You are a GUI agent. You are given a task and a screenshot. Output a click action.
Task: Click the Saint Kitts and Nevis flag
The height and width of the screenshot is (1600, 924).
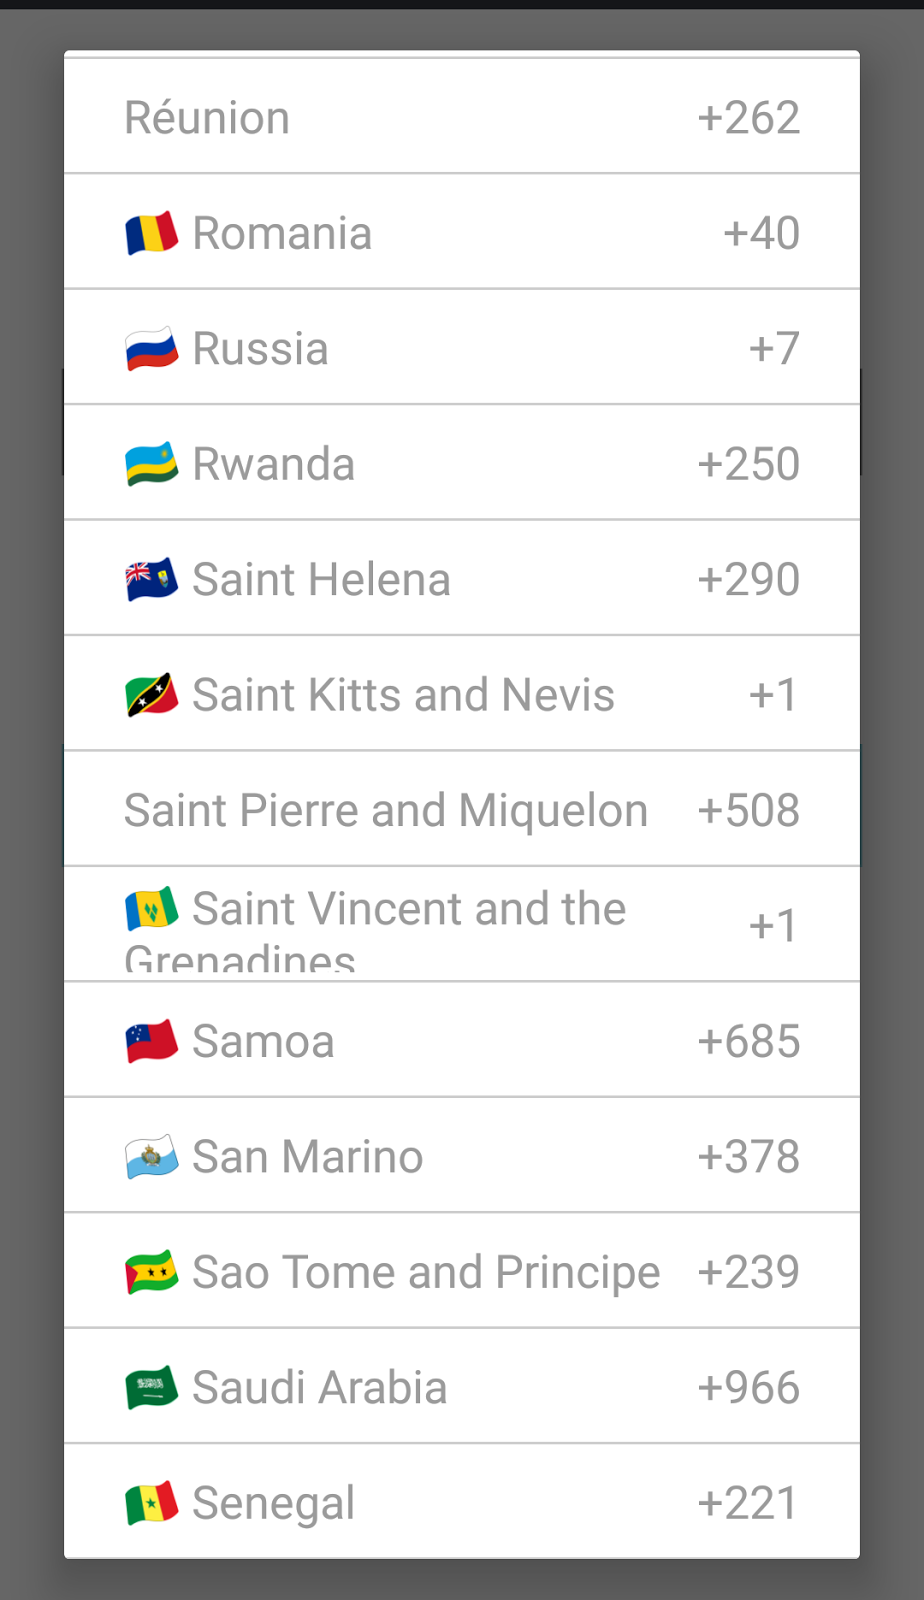pyautogui.click(x=151, y=696)
